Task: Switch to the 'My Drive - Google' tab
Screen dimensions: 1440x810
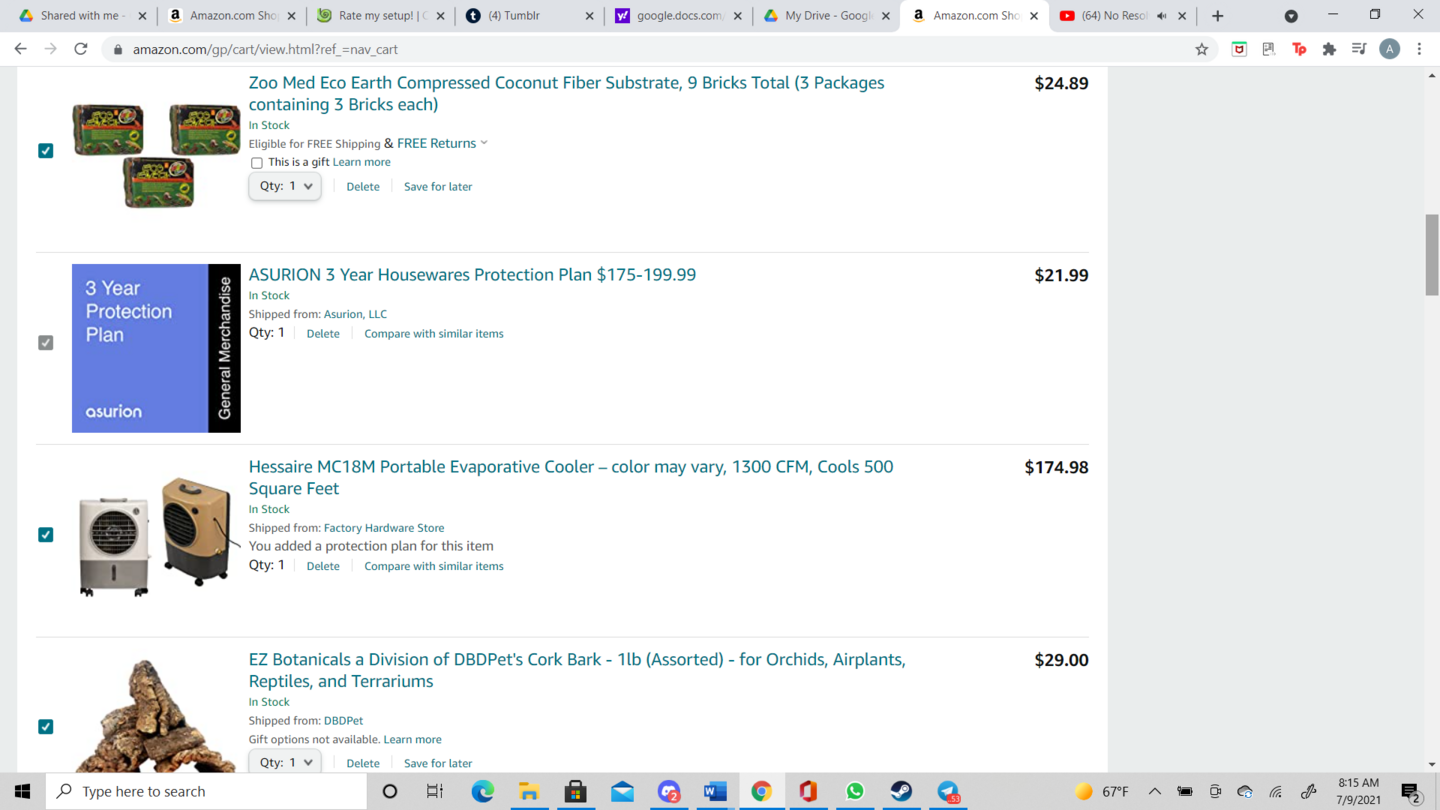Action: (828, 16)
